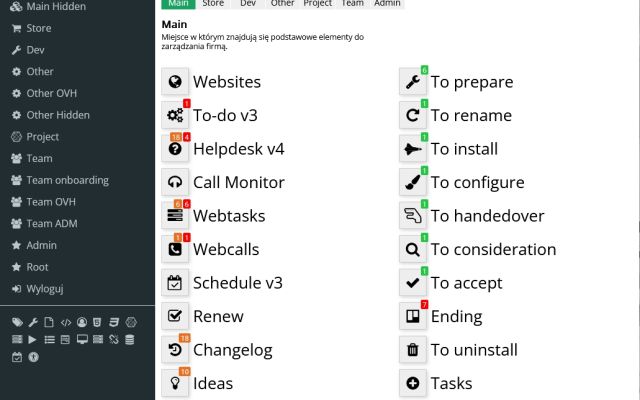
Task: Open the Admin tab
Action: (x=387, y=4)
